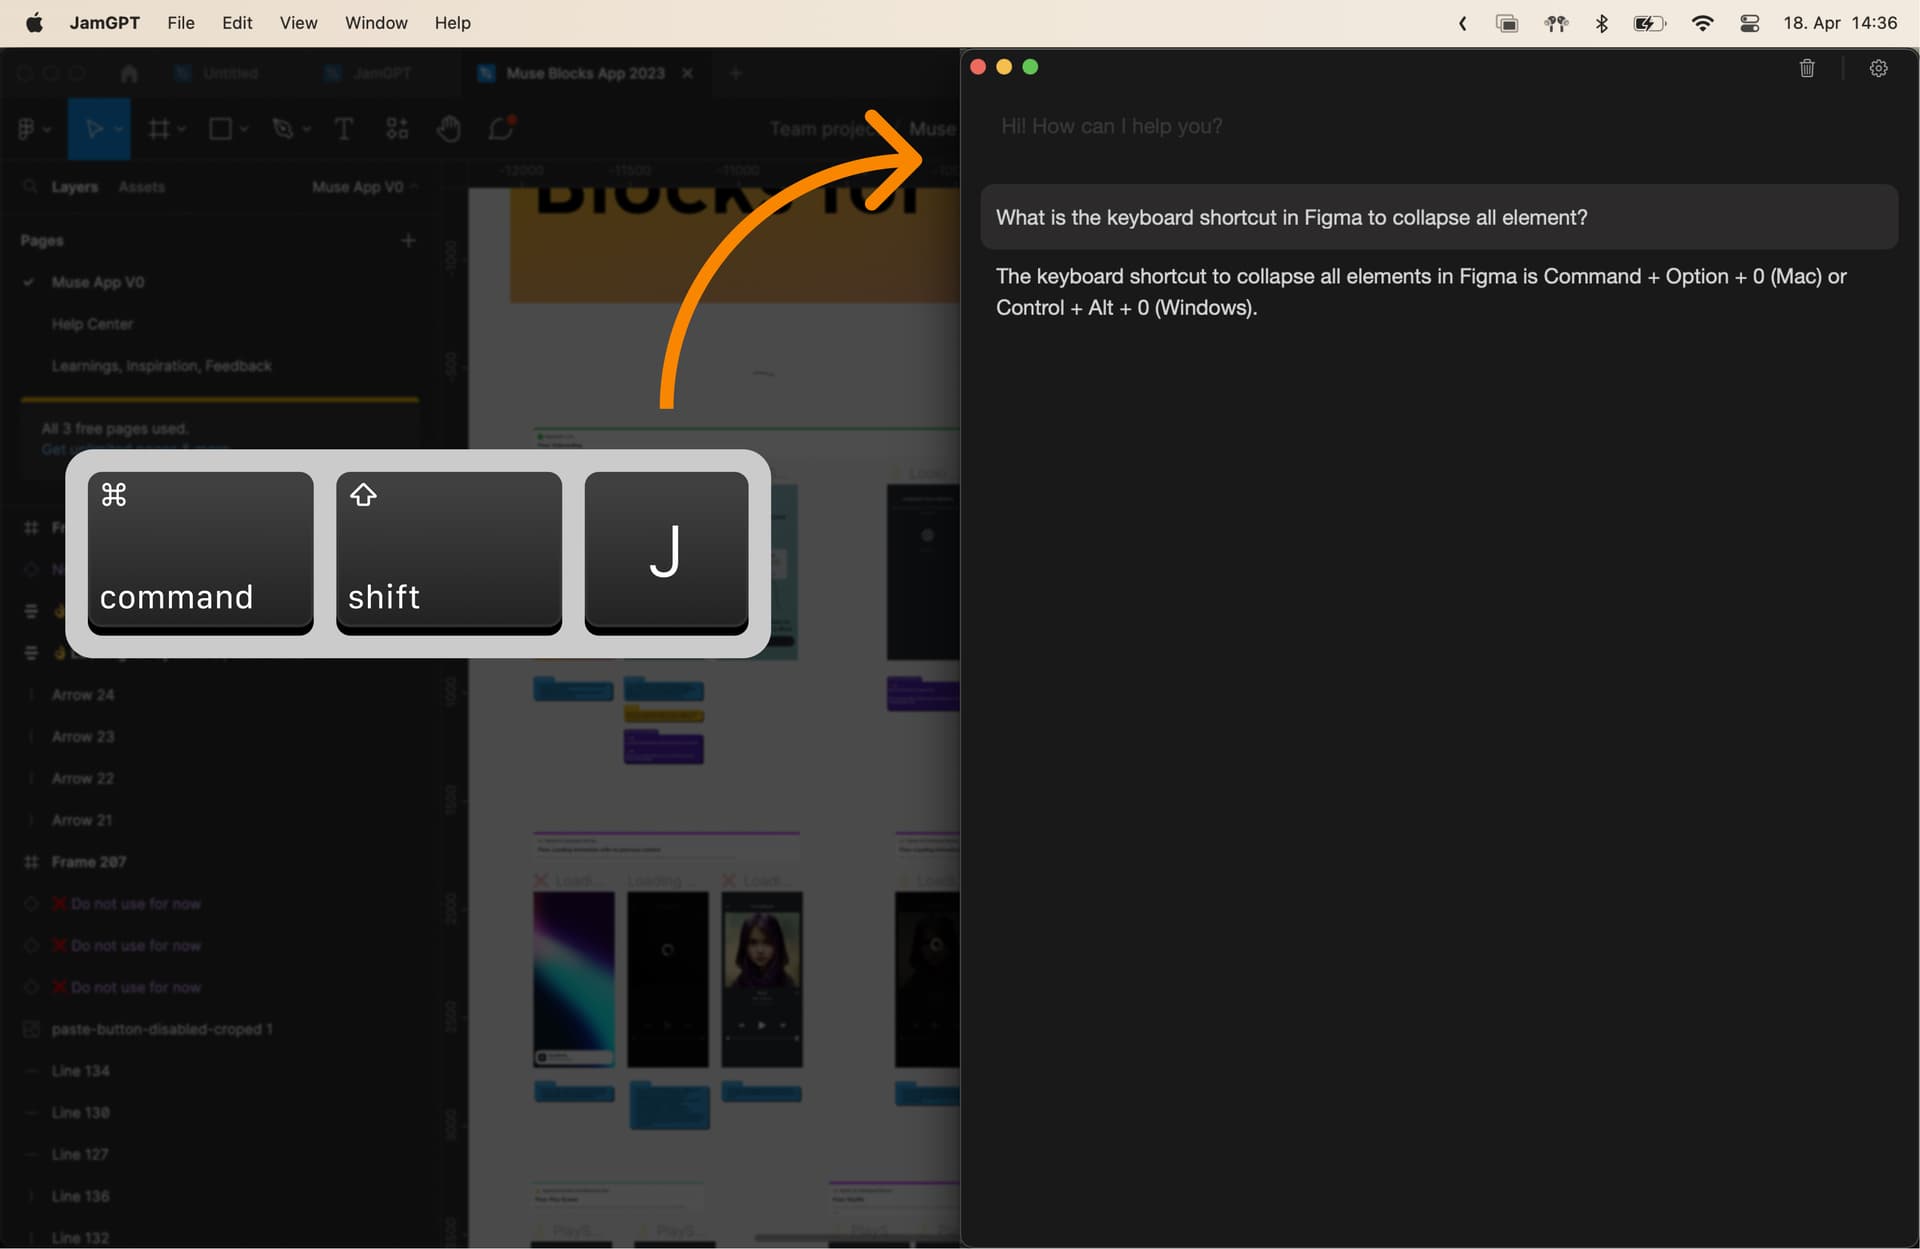
Task: Select the Comment tool in Figma
Action: (501, 128)
